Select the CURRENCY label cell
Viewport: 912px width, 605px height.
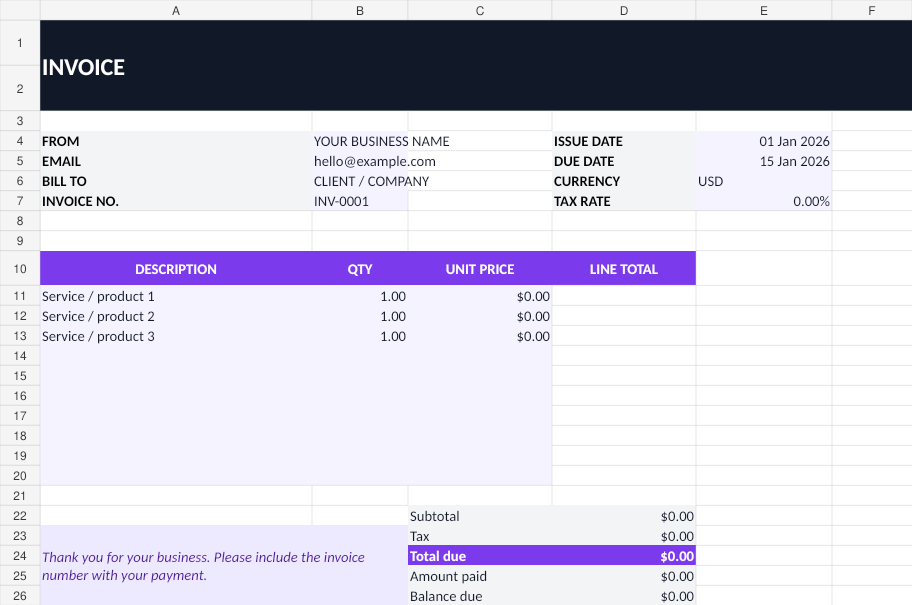click(624, 181)
